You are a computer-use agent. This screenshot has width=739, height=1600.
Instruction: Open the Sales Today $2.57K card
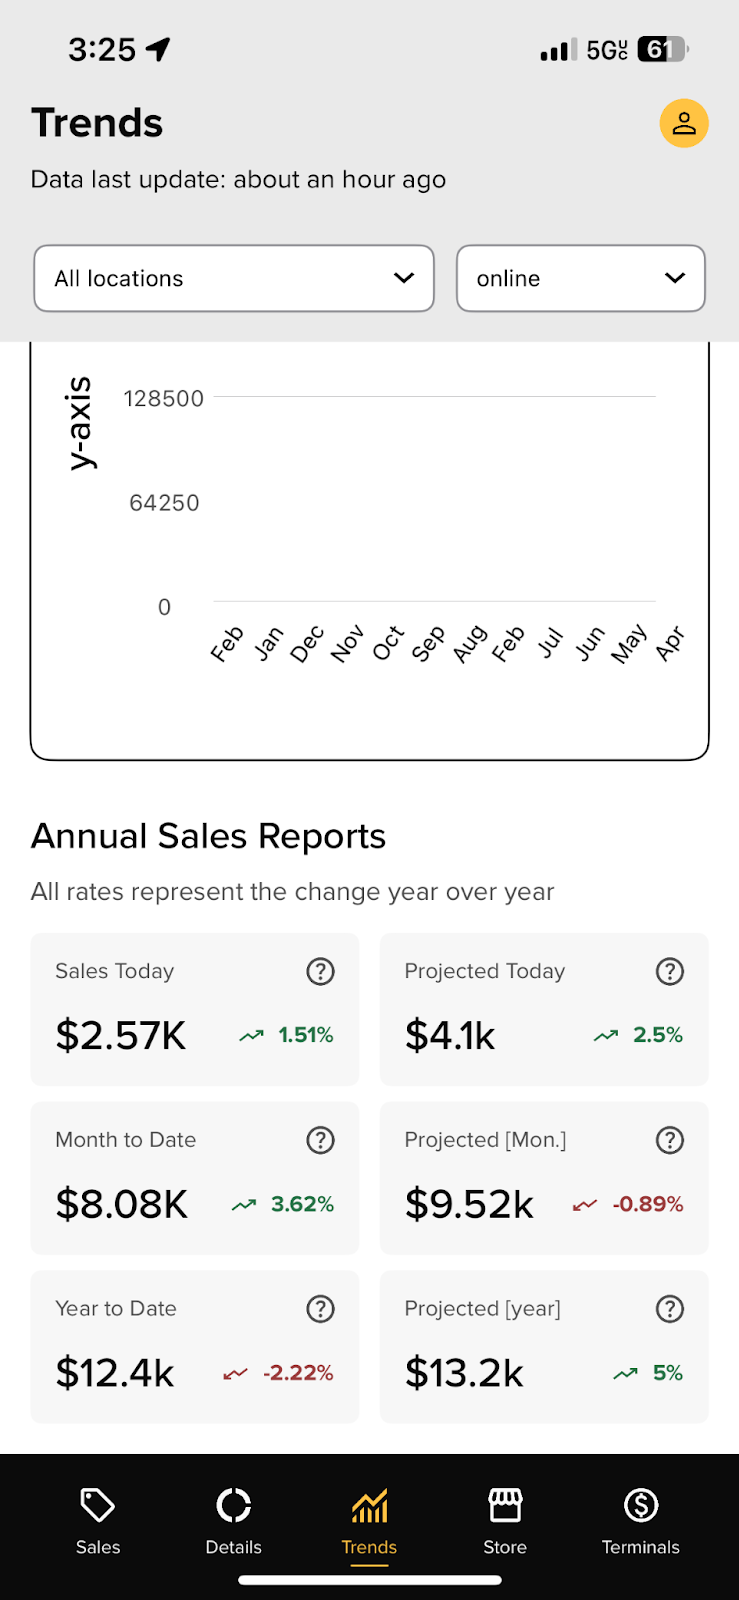tap(195, 1009)
